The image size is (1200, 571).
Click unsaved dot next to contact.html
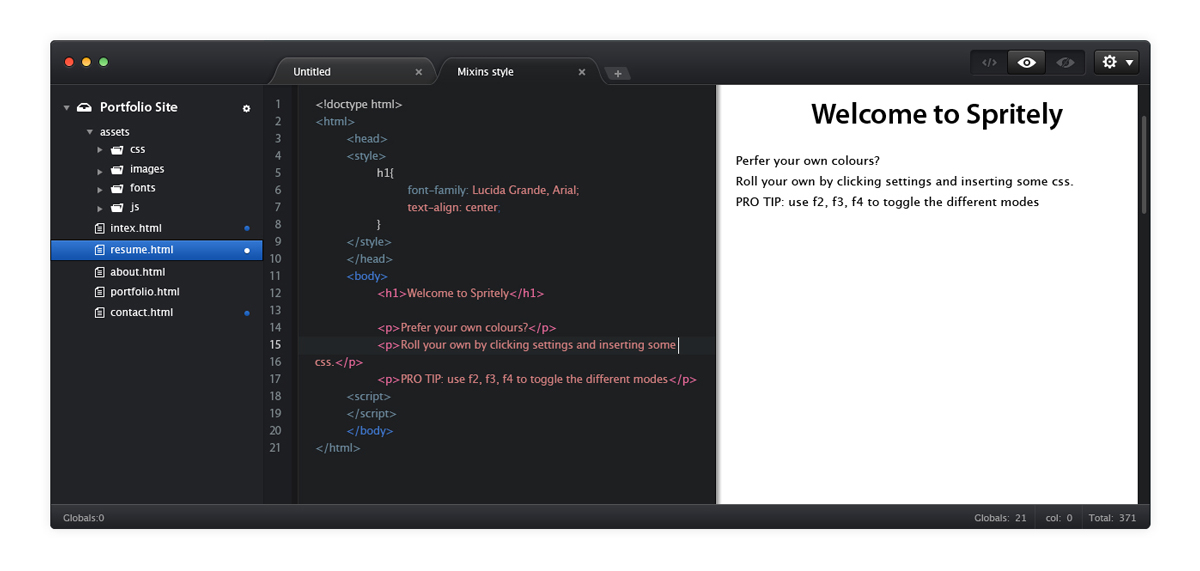(247, 313)
